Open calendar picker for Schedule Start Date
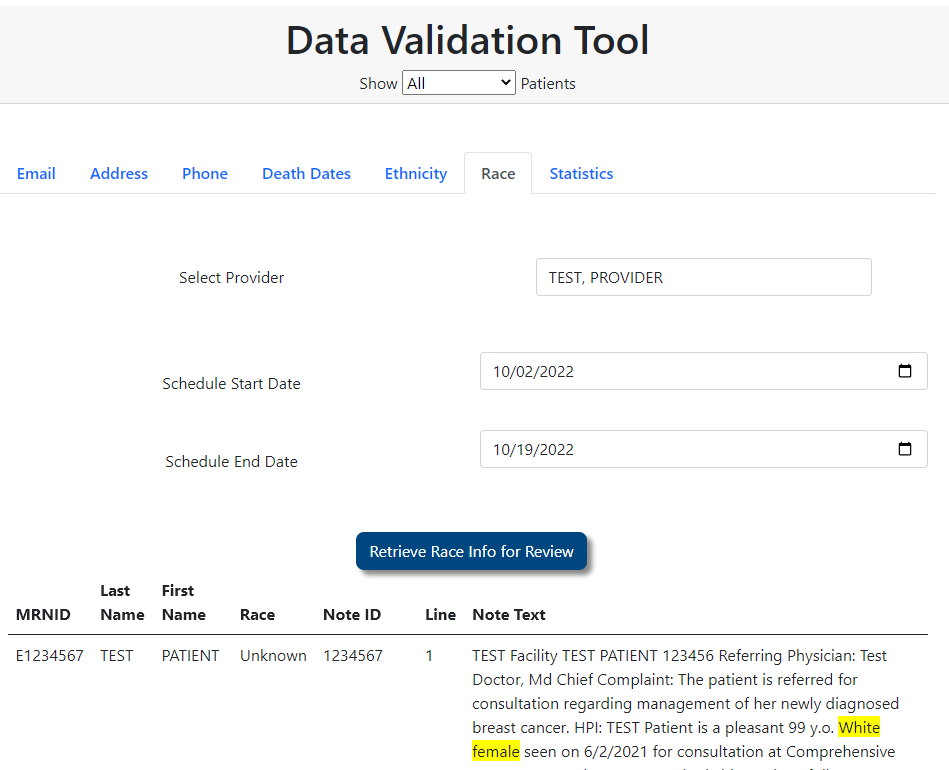This screenshot has width=949, height=770. 905,371
